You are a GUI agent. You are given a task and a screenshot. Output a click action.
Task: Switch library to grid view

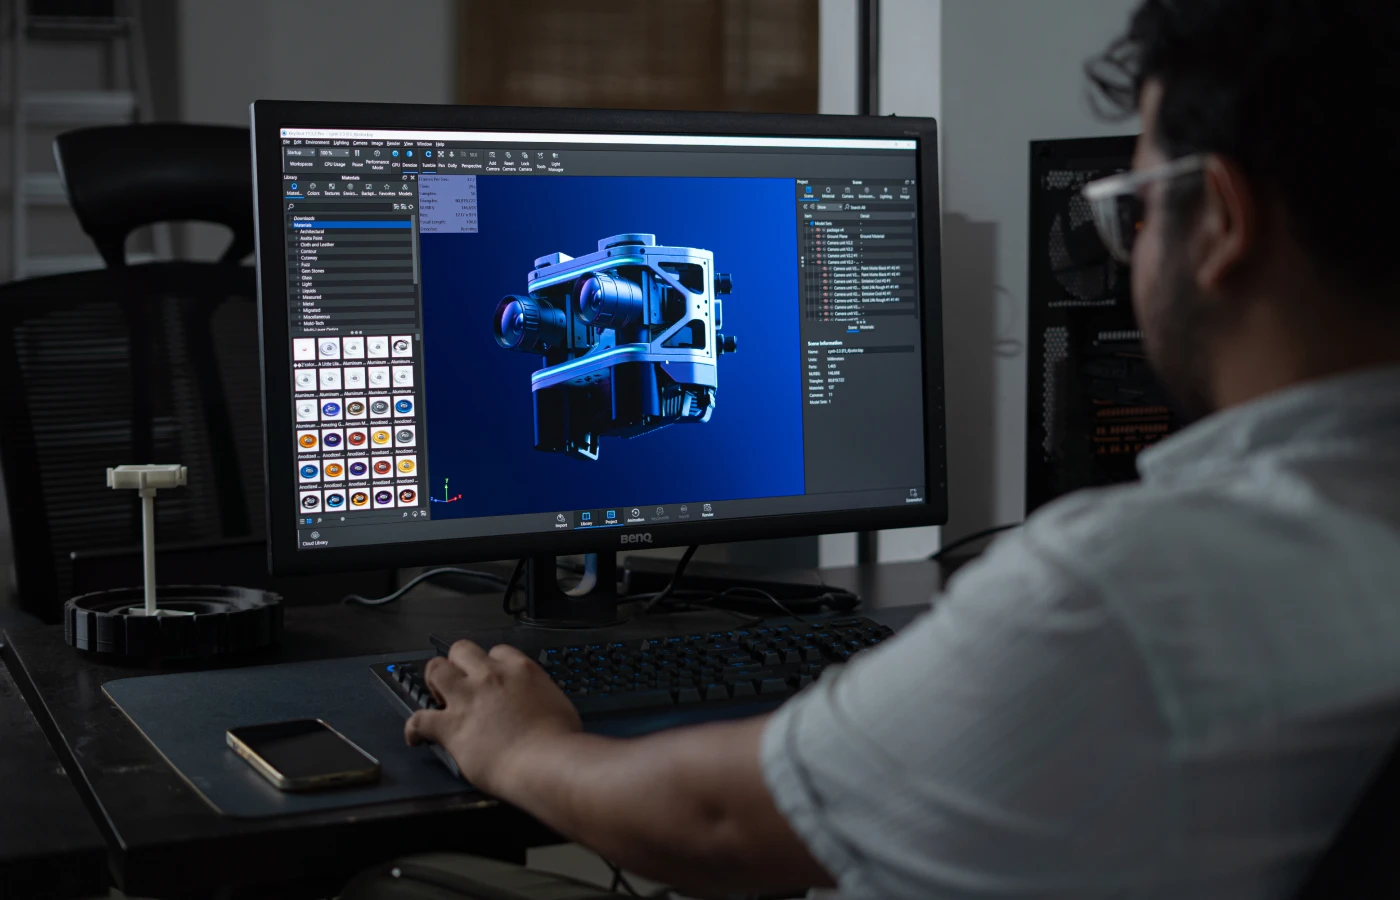309,521
